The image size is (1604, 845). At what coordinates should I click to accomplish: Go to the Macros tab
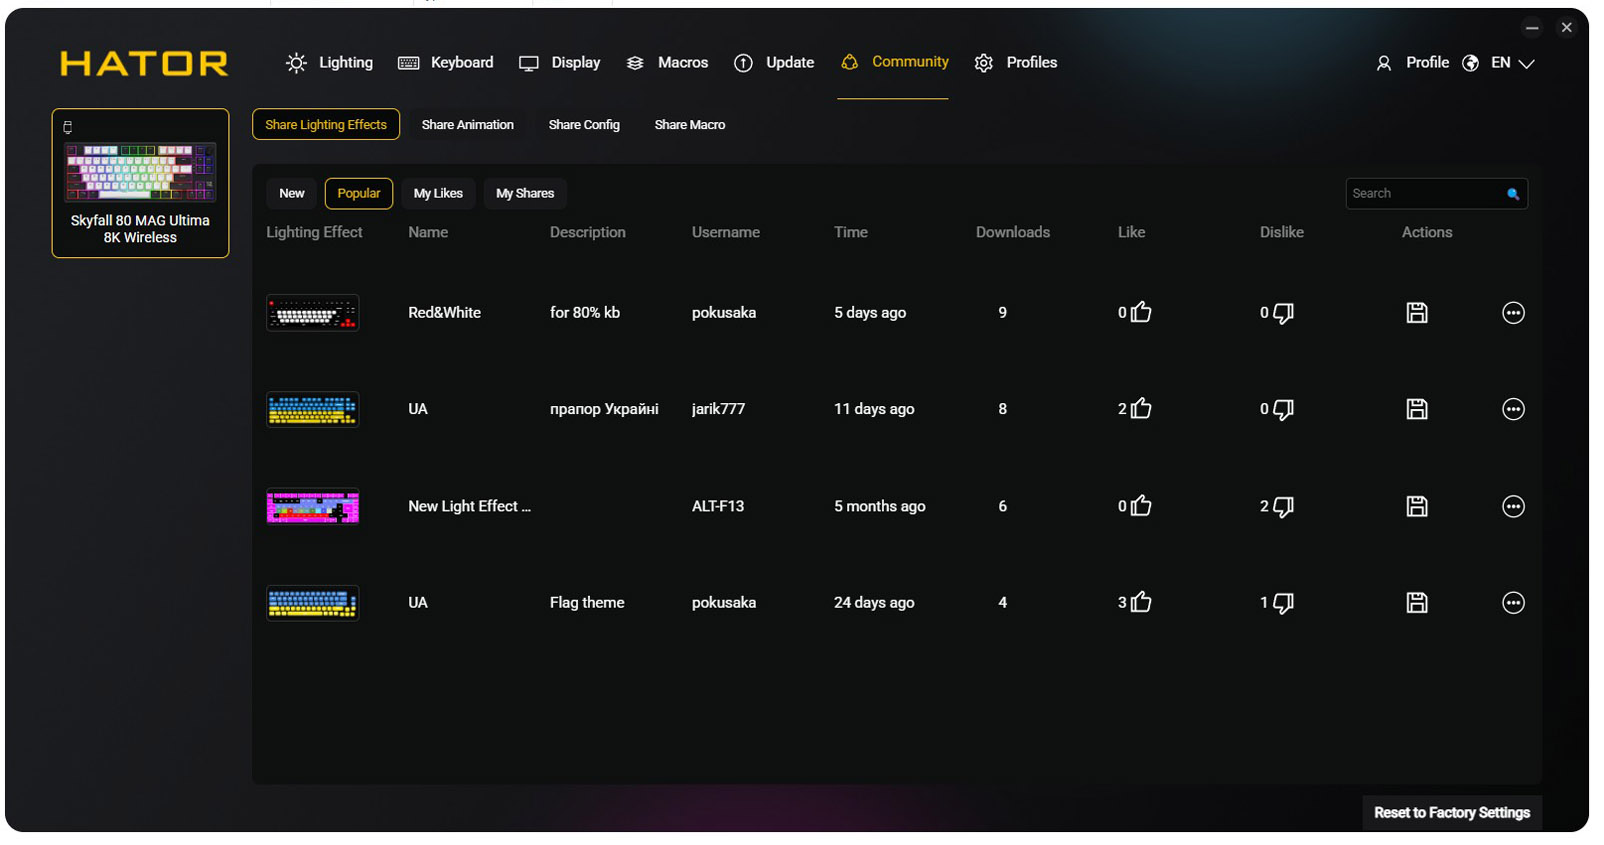click(668, 63)
